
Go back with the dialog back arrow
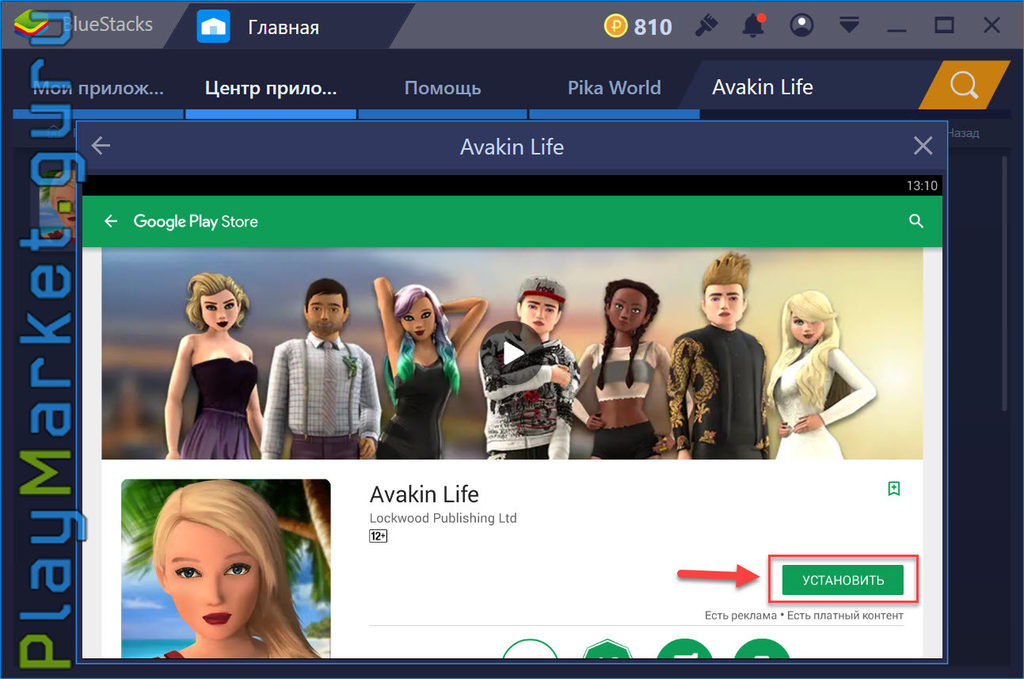(101, 146)
